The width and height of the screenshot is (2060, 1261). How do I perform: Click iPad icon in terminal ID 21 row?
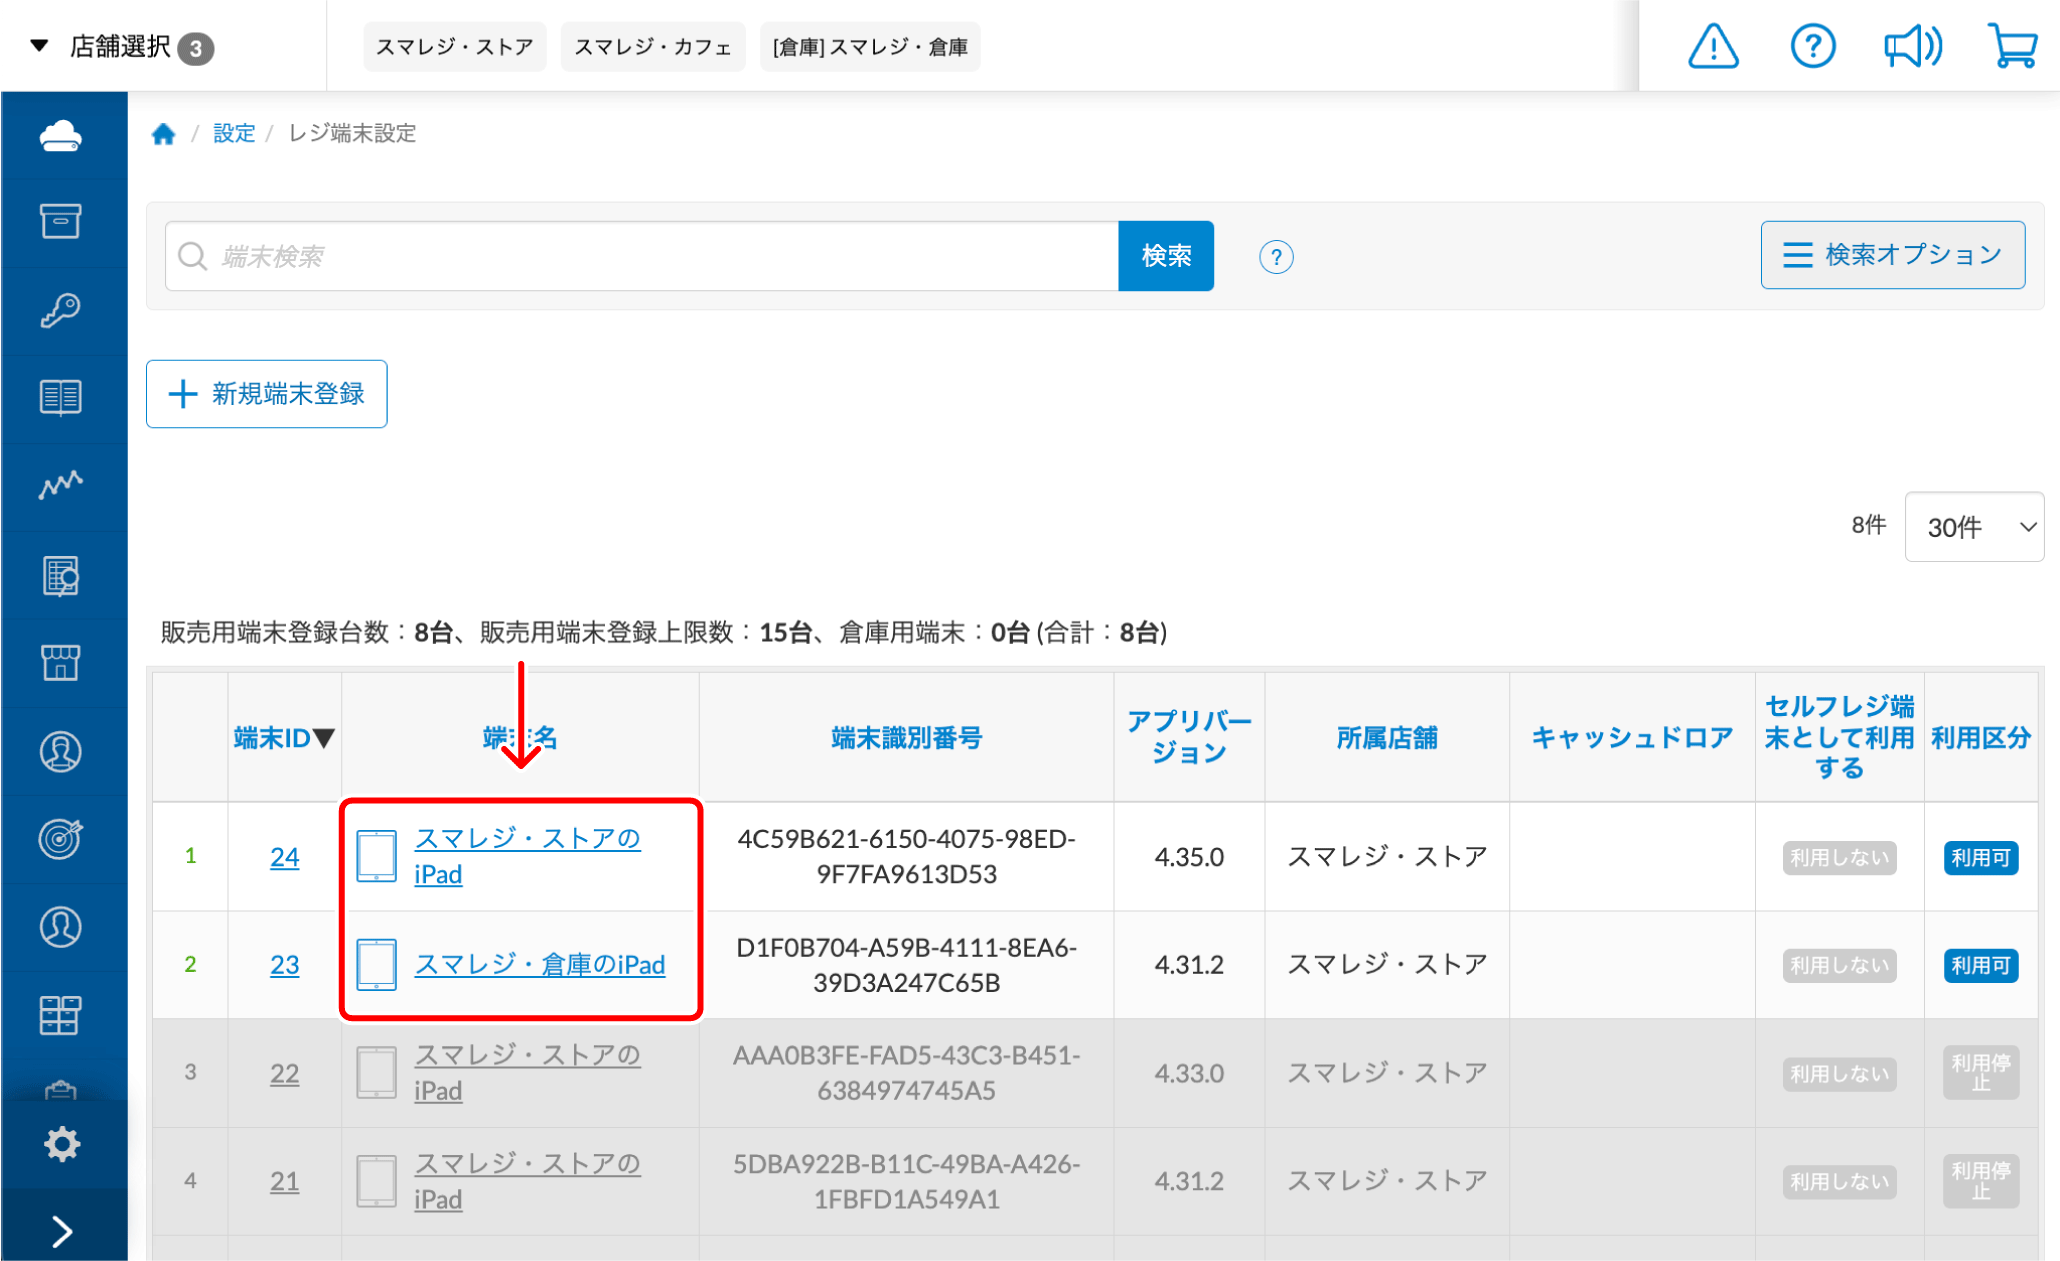(x=377, y=1181)
